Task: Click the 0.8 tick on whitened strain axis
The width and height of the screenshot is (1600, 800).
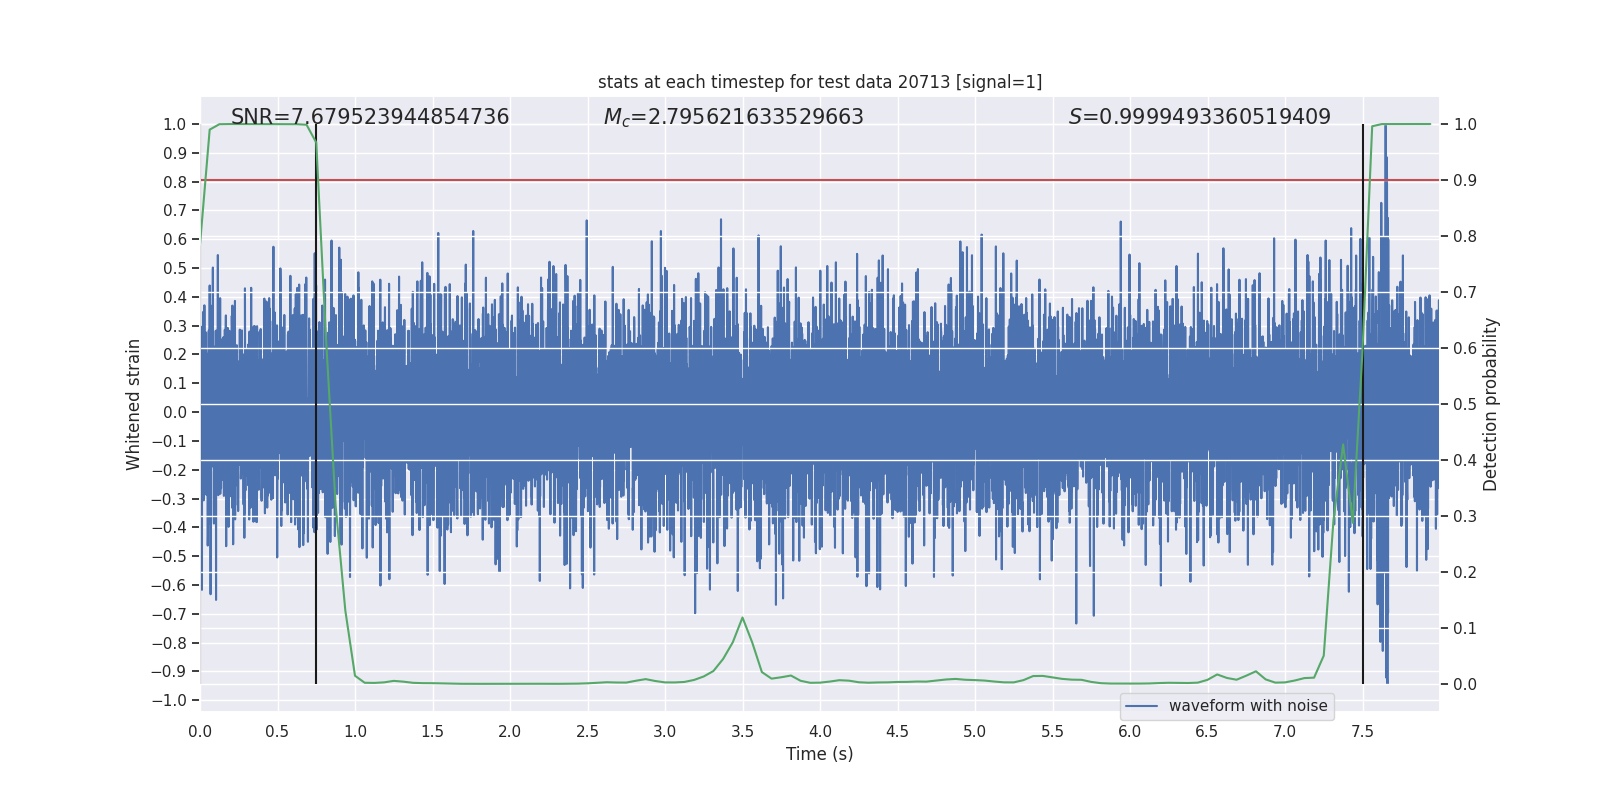Action: (175, 182)
